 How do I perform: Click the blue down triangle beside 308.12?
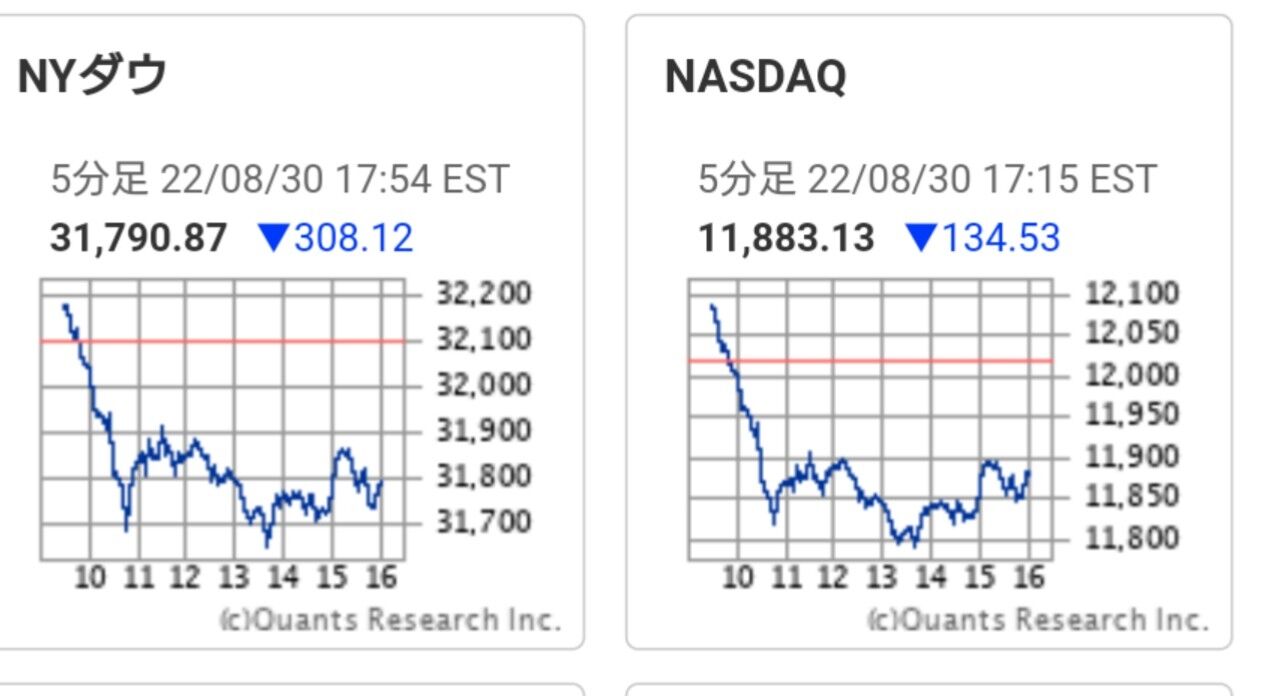272,238
